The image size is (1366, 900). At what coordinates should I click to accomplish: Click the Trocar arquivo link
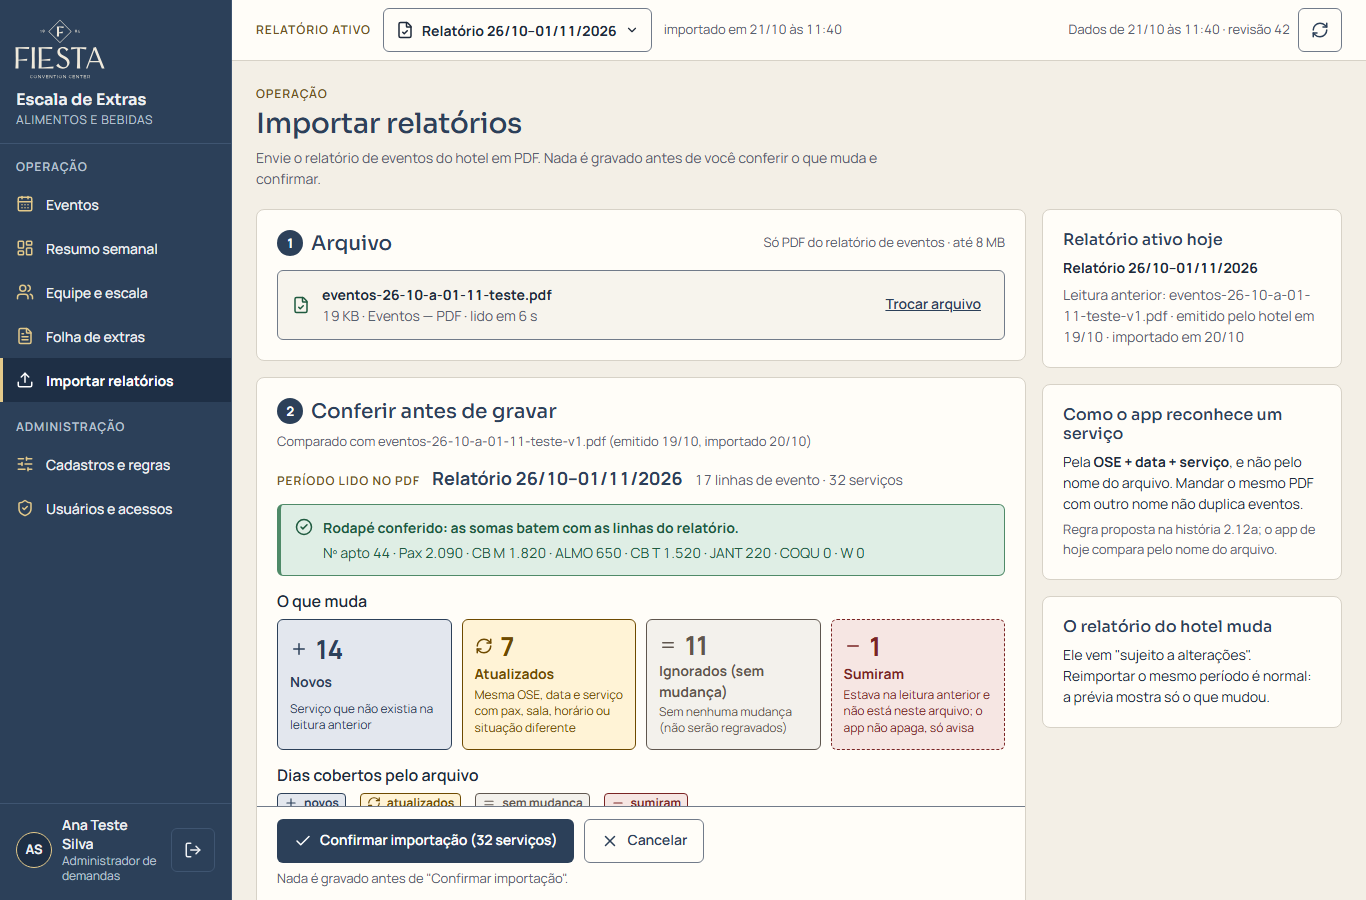[933, 304]
